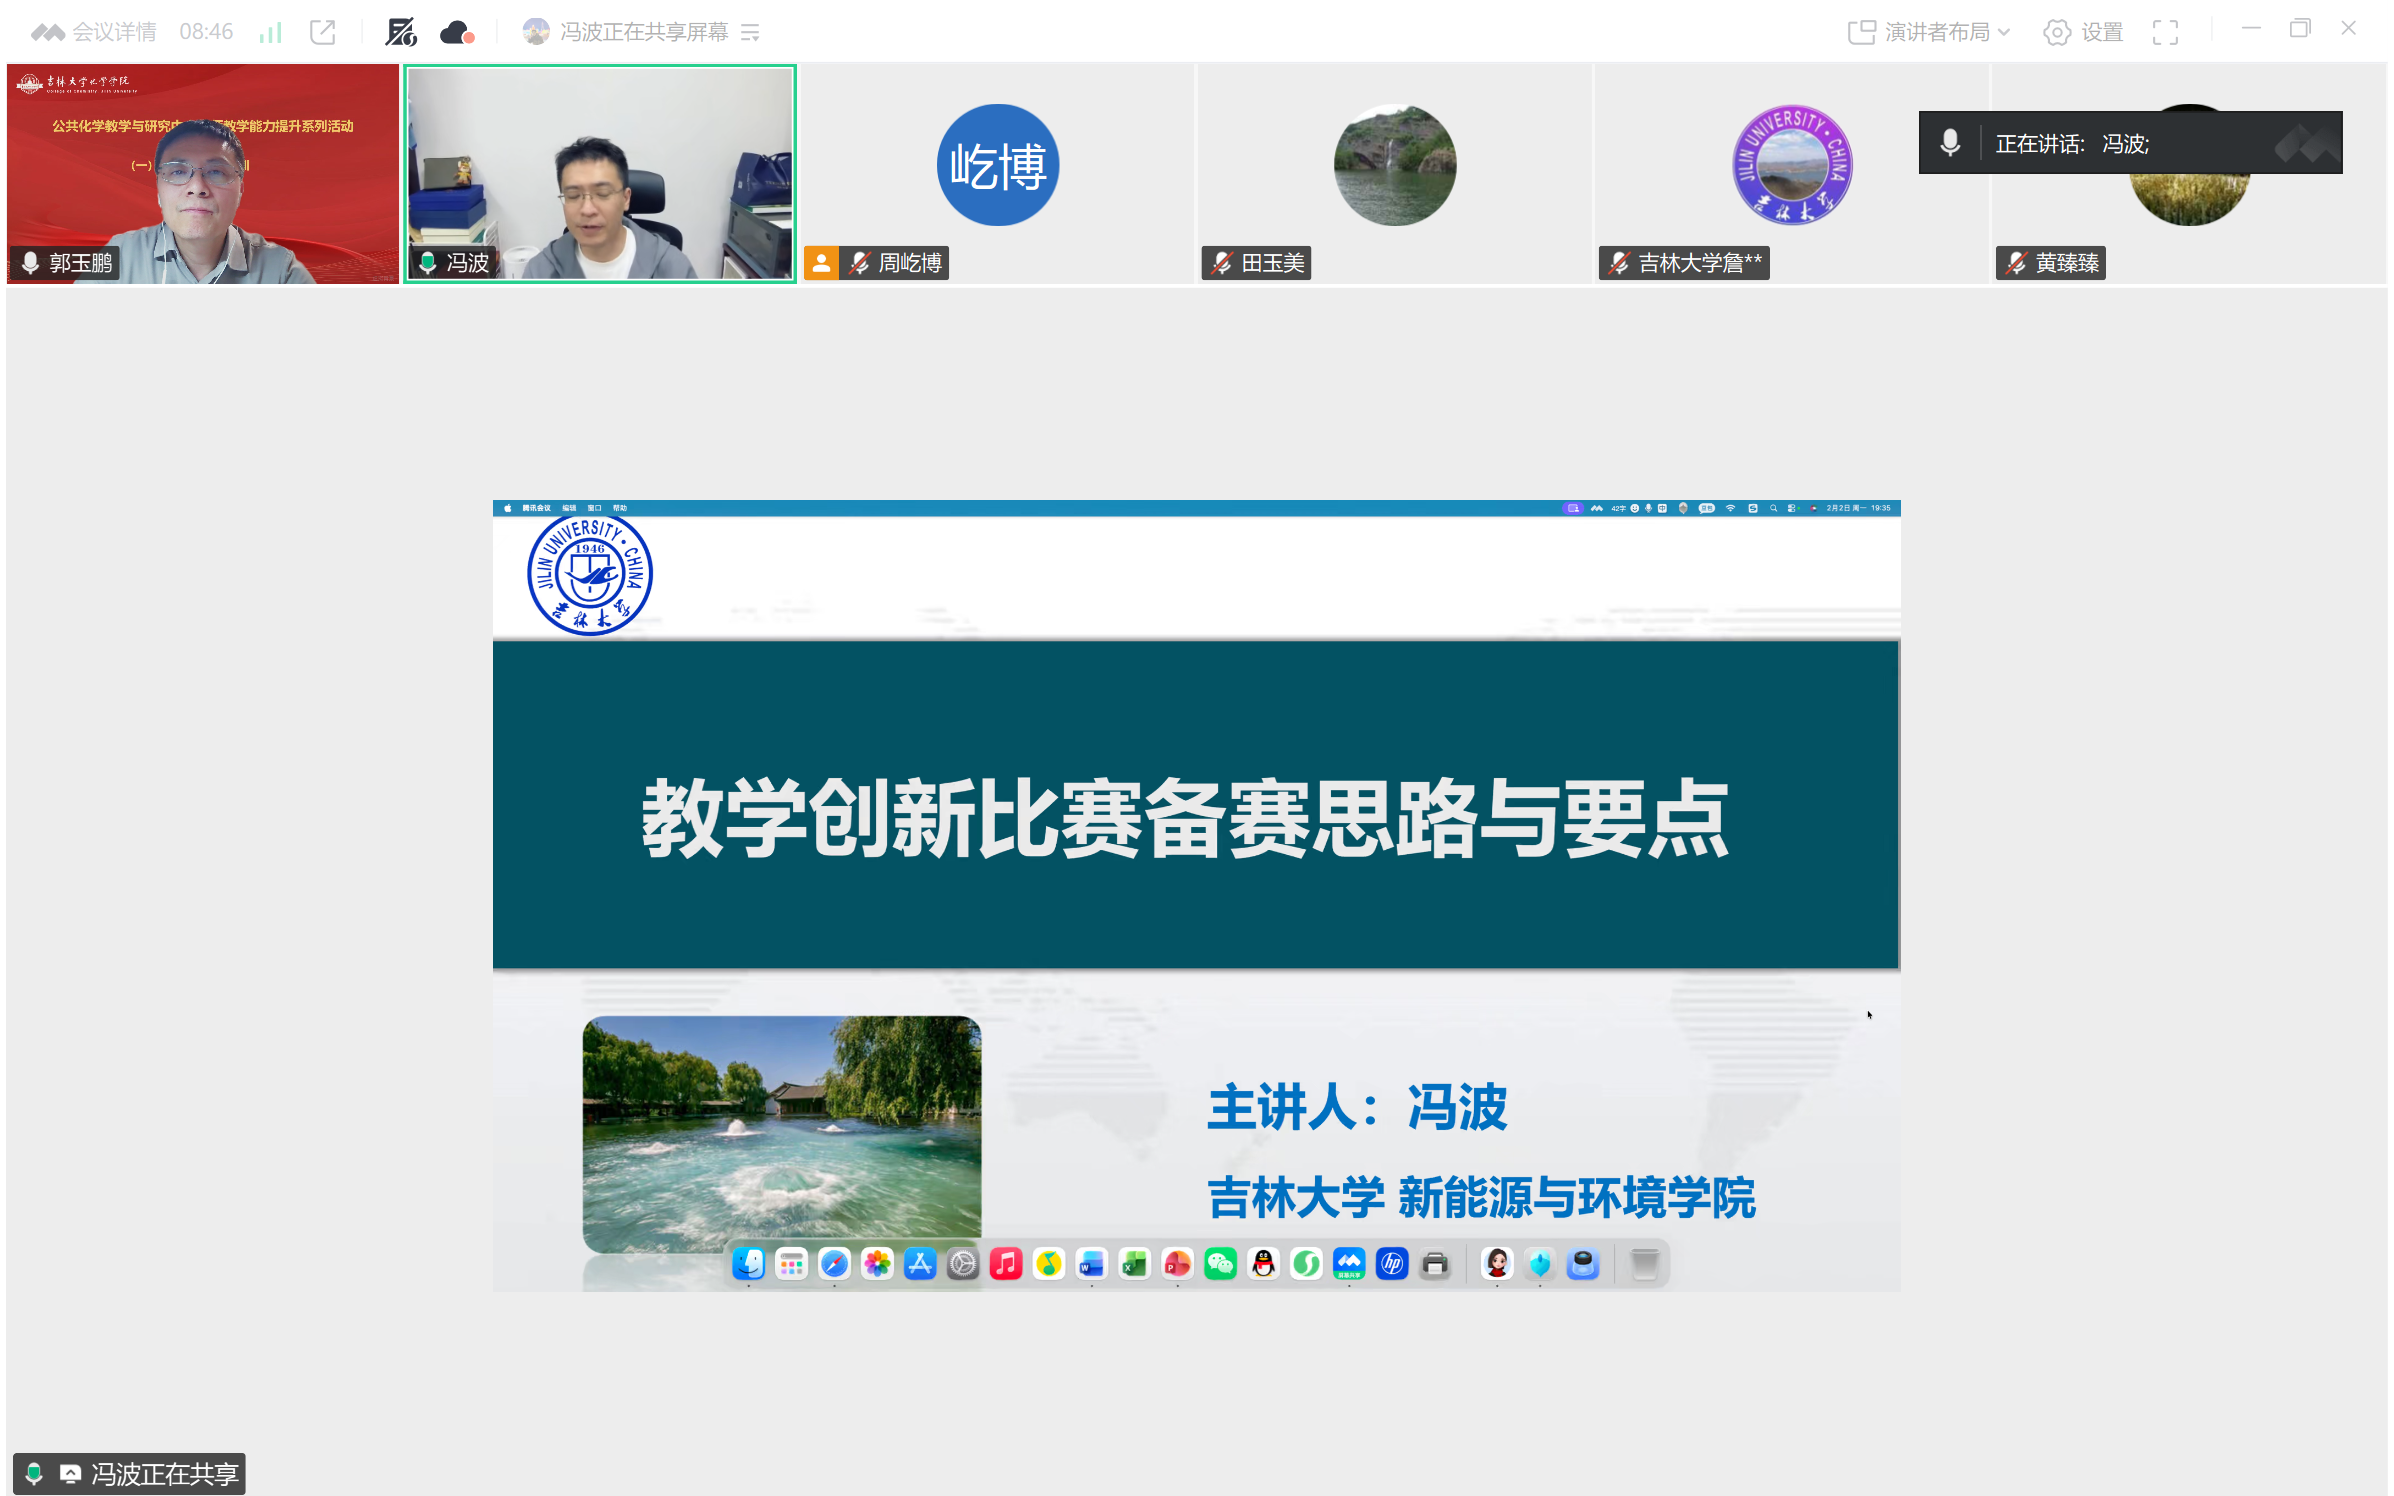Click orange host badge beside 周屹博

821,263
